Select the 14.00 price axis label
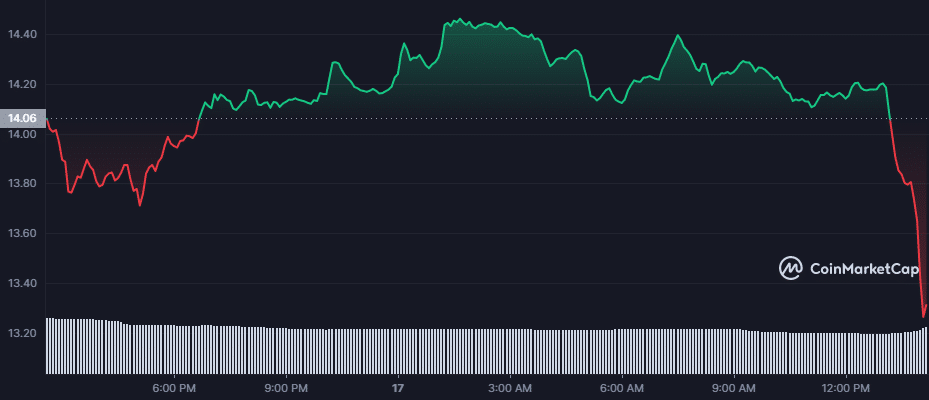929x400 pixels. pos(22,134)
